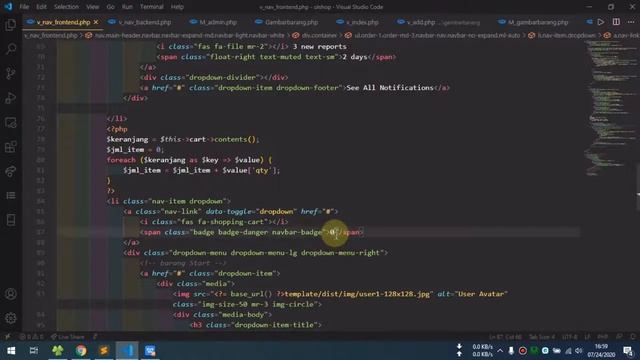Click the div.container breadcrumb segment

click(315, 36)
